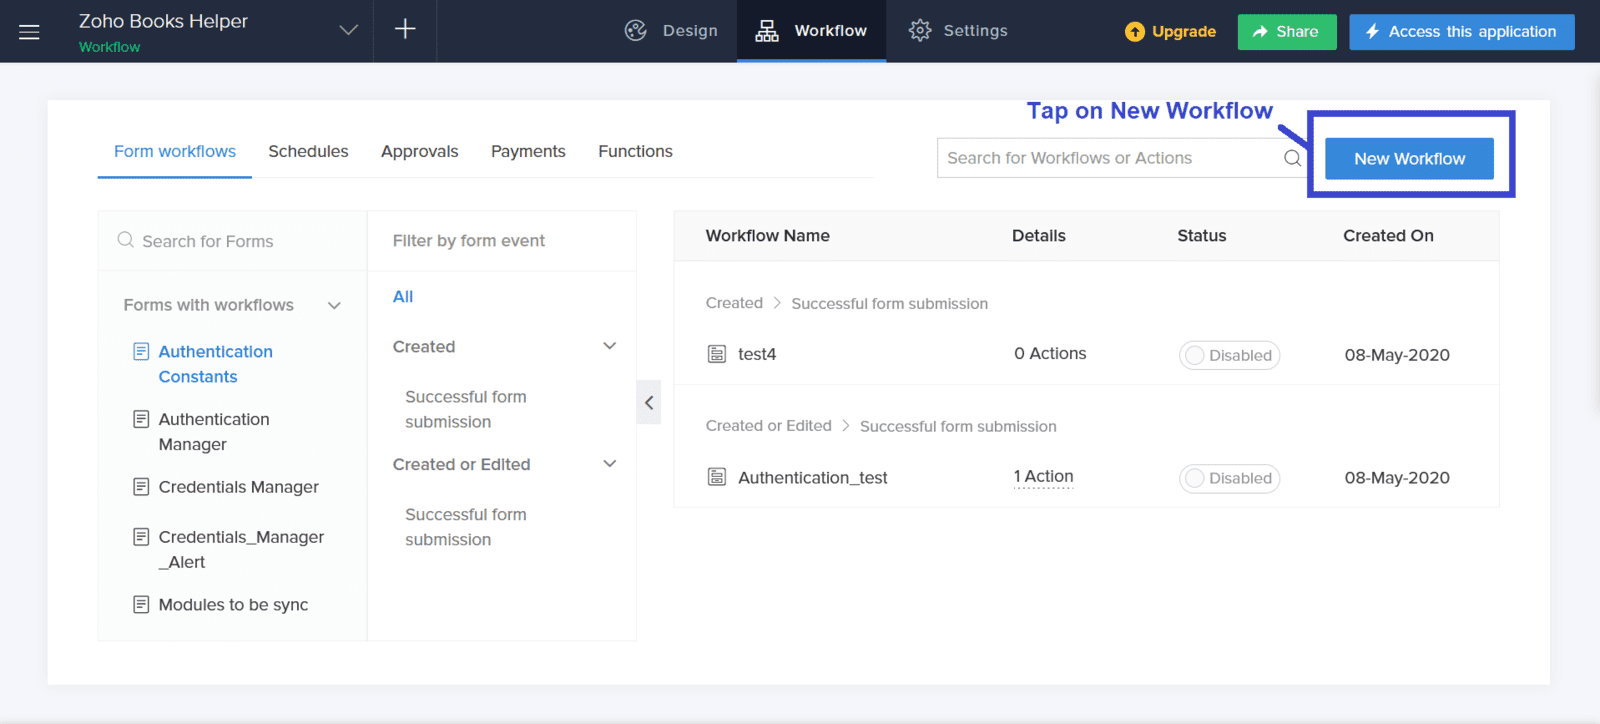Select the Modules to be sync form
1600x724 pixels.
233,605
